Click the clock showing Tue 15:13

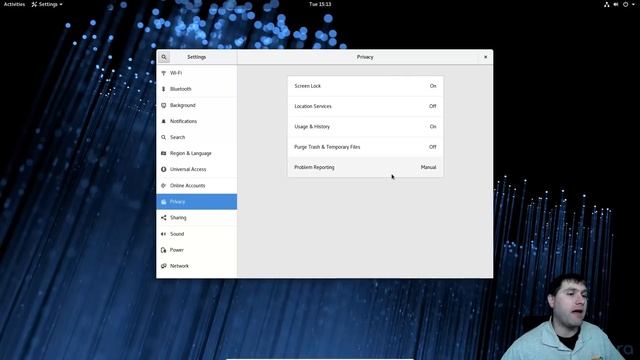320,4
